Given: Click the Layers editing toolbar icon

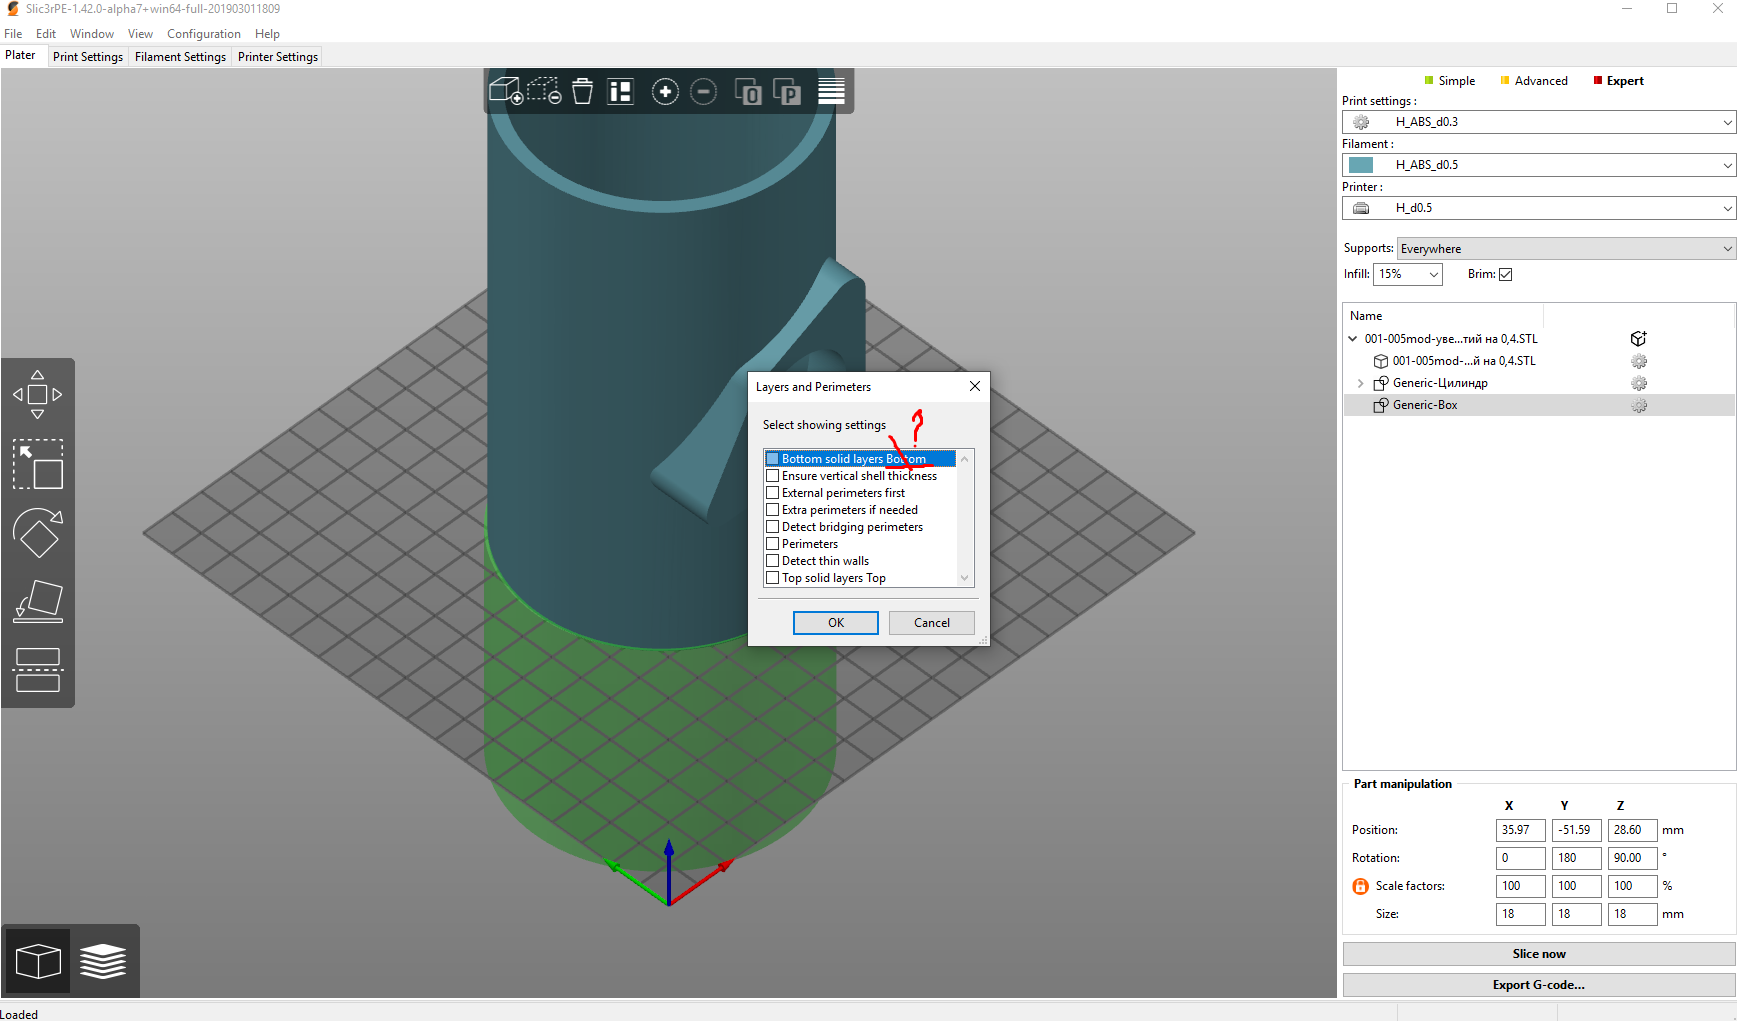Looking at the screenshot, I should click(831, 91).
